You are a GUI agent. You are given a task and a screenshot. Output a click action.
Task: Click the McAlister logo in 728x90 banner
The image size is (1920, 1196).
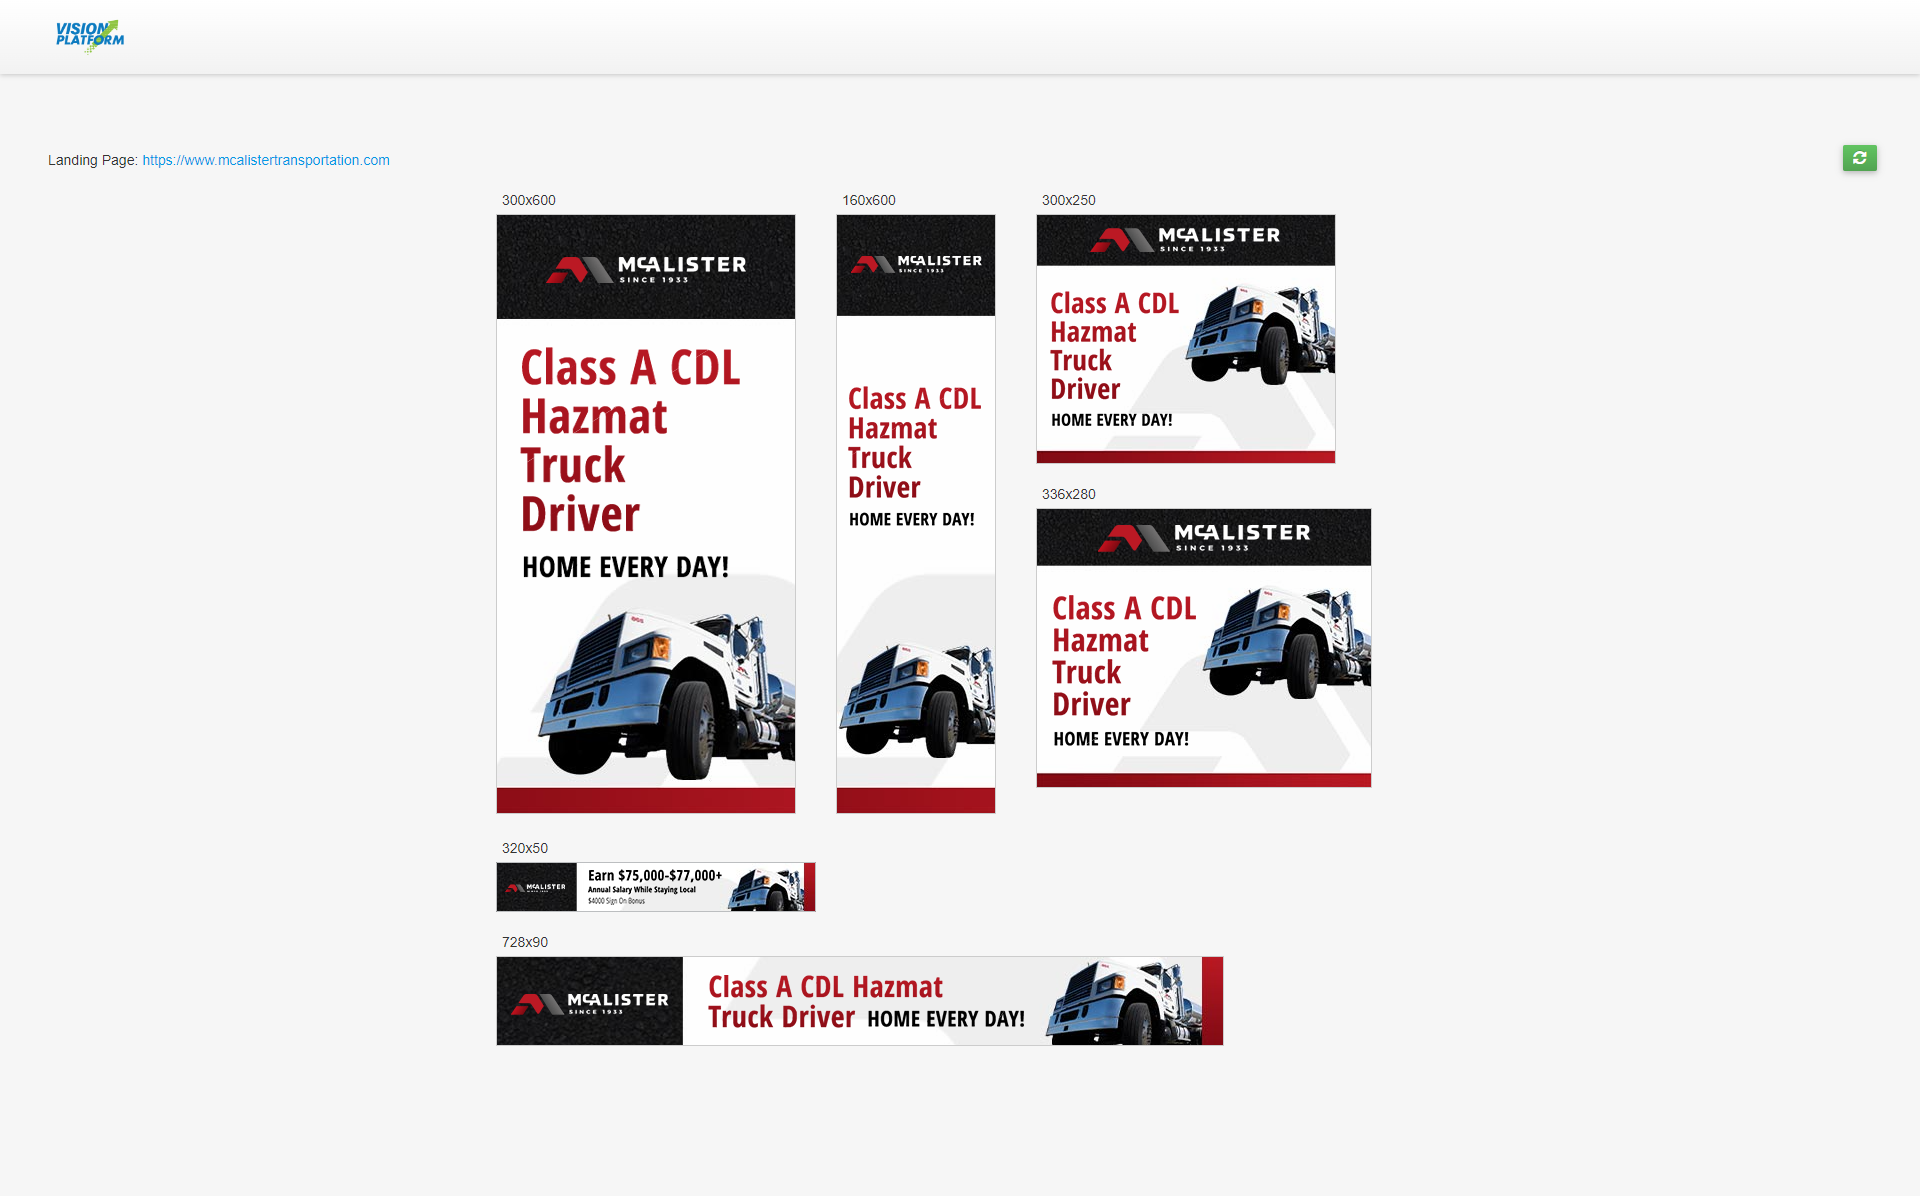coord(589,1002)
